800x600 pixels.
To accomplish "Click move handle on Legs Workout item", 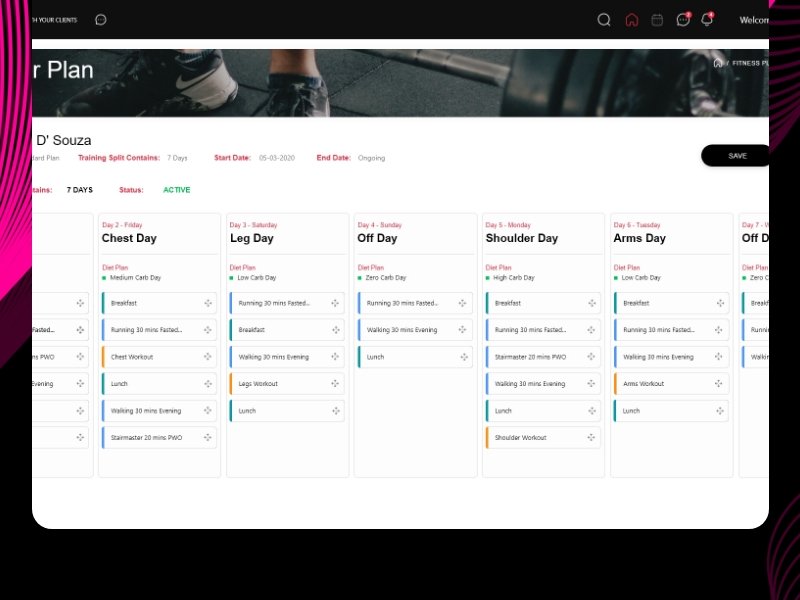I will pyautogui.click(x=336, y=384).
